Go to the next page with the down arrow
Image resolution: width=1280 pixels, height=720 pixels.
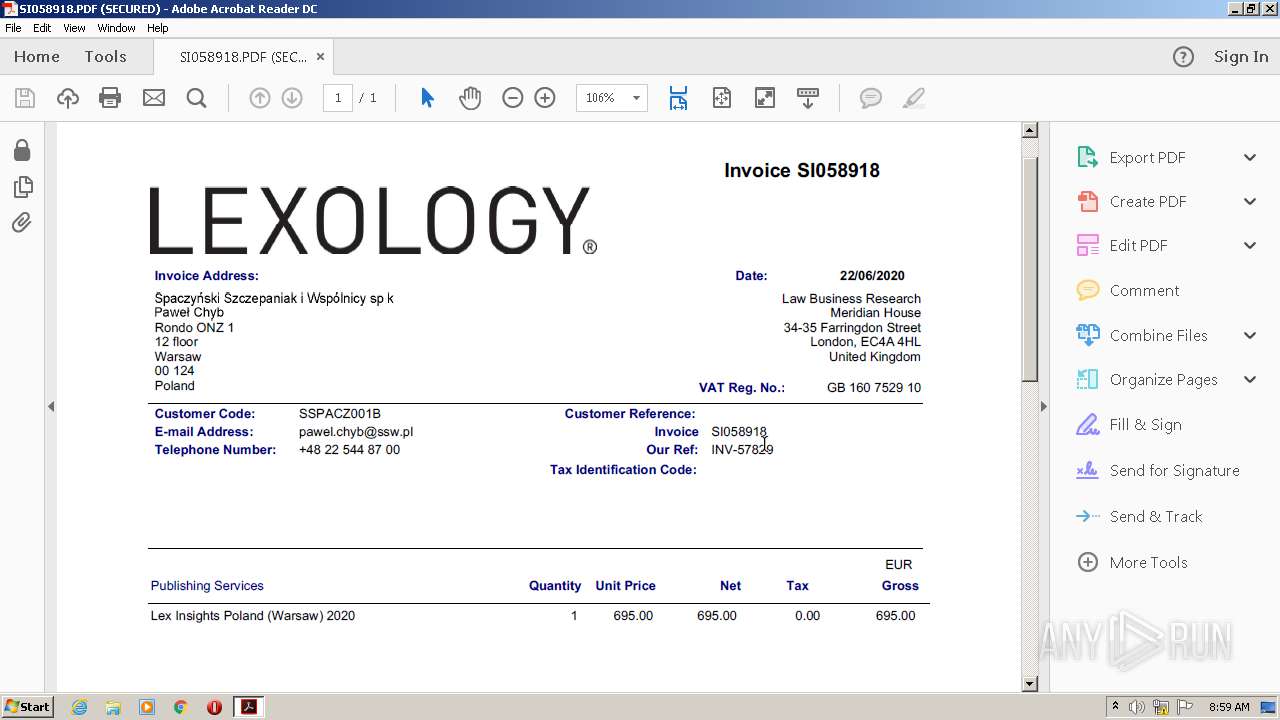point(292,98)
